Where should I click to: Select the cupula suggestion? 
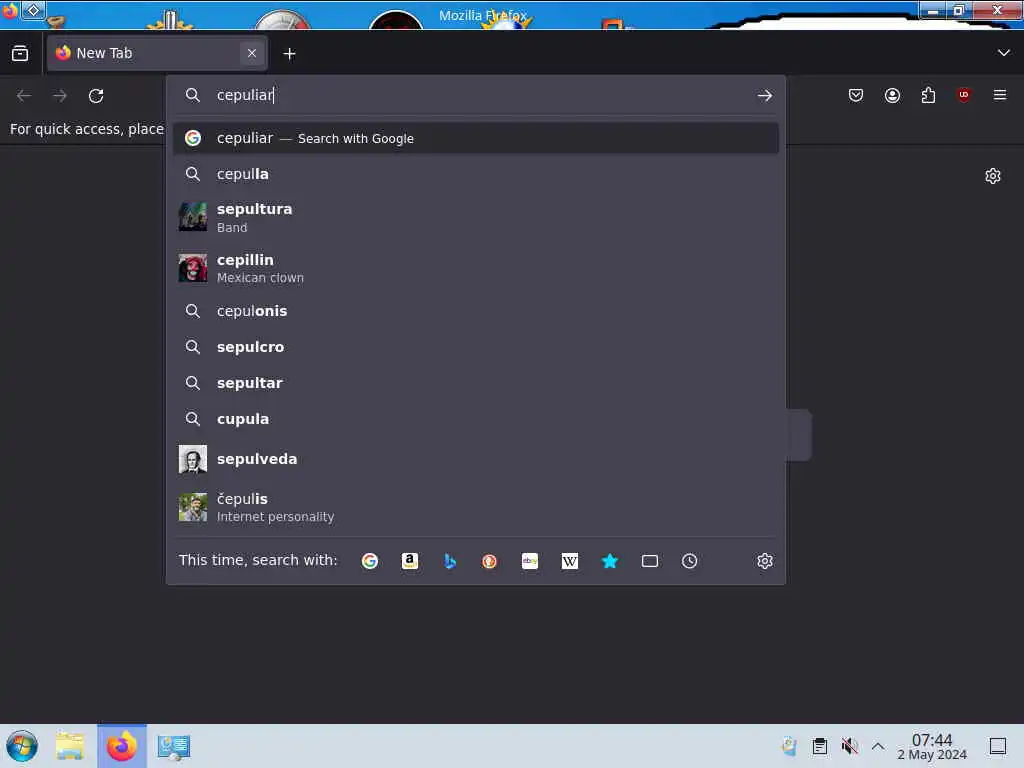point(475,419)
